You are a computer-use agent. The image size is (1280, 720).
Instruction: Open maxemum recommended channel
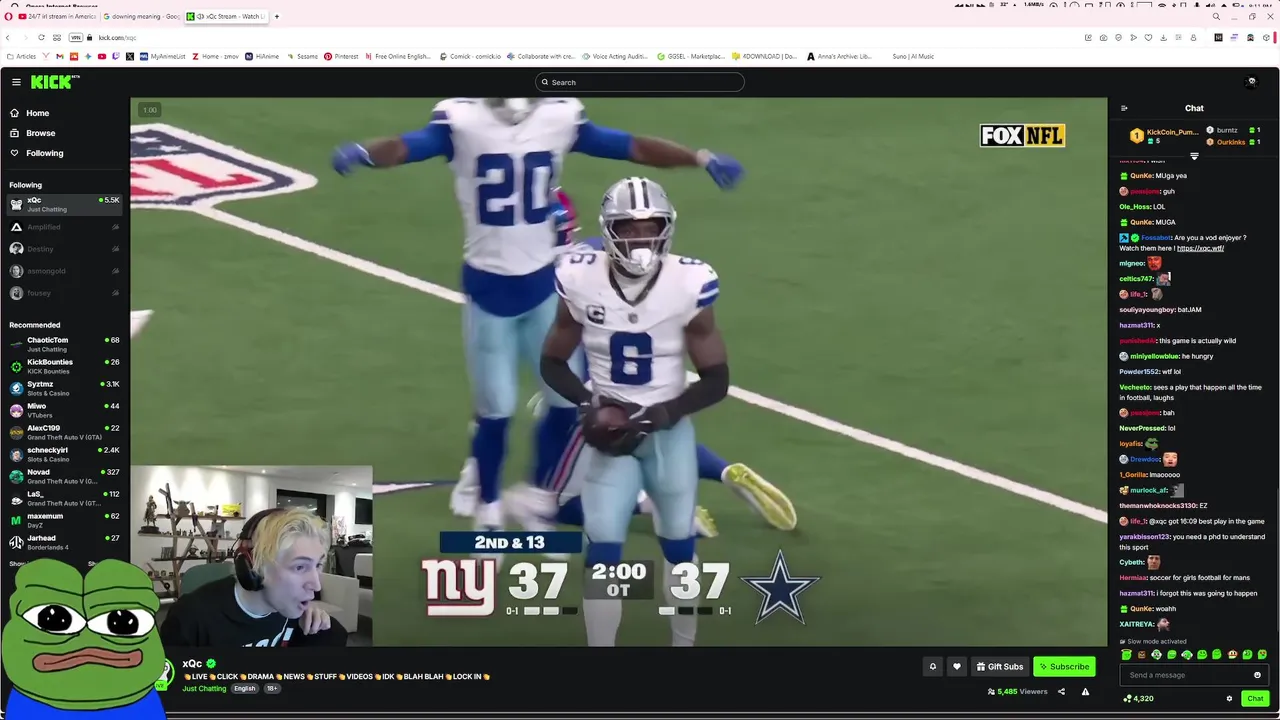pos(64,520)
